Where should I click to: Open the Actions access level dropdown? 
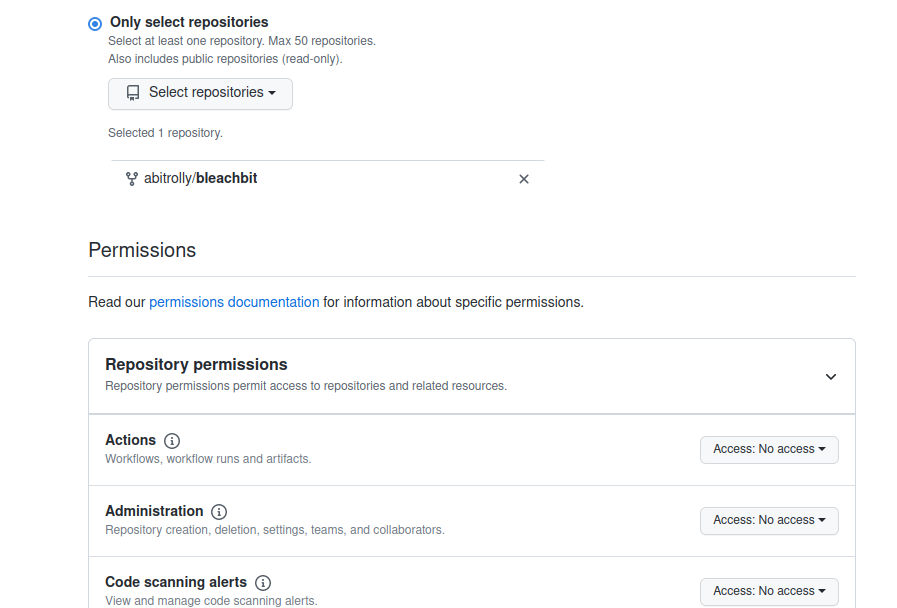coord(769,449)
